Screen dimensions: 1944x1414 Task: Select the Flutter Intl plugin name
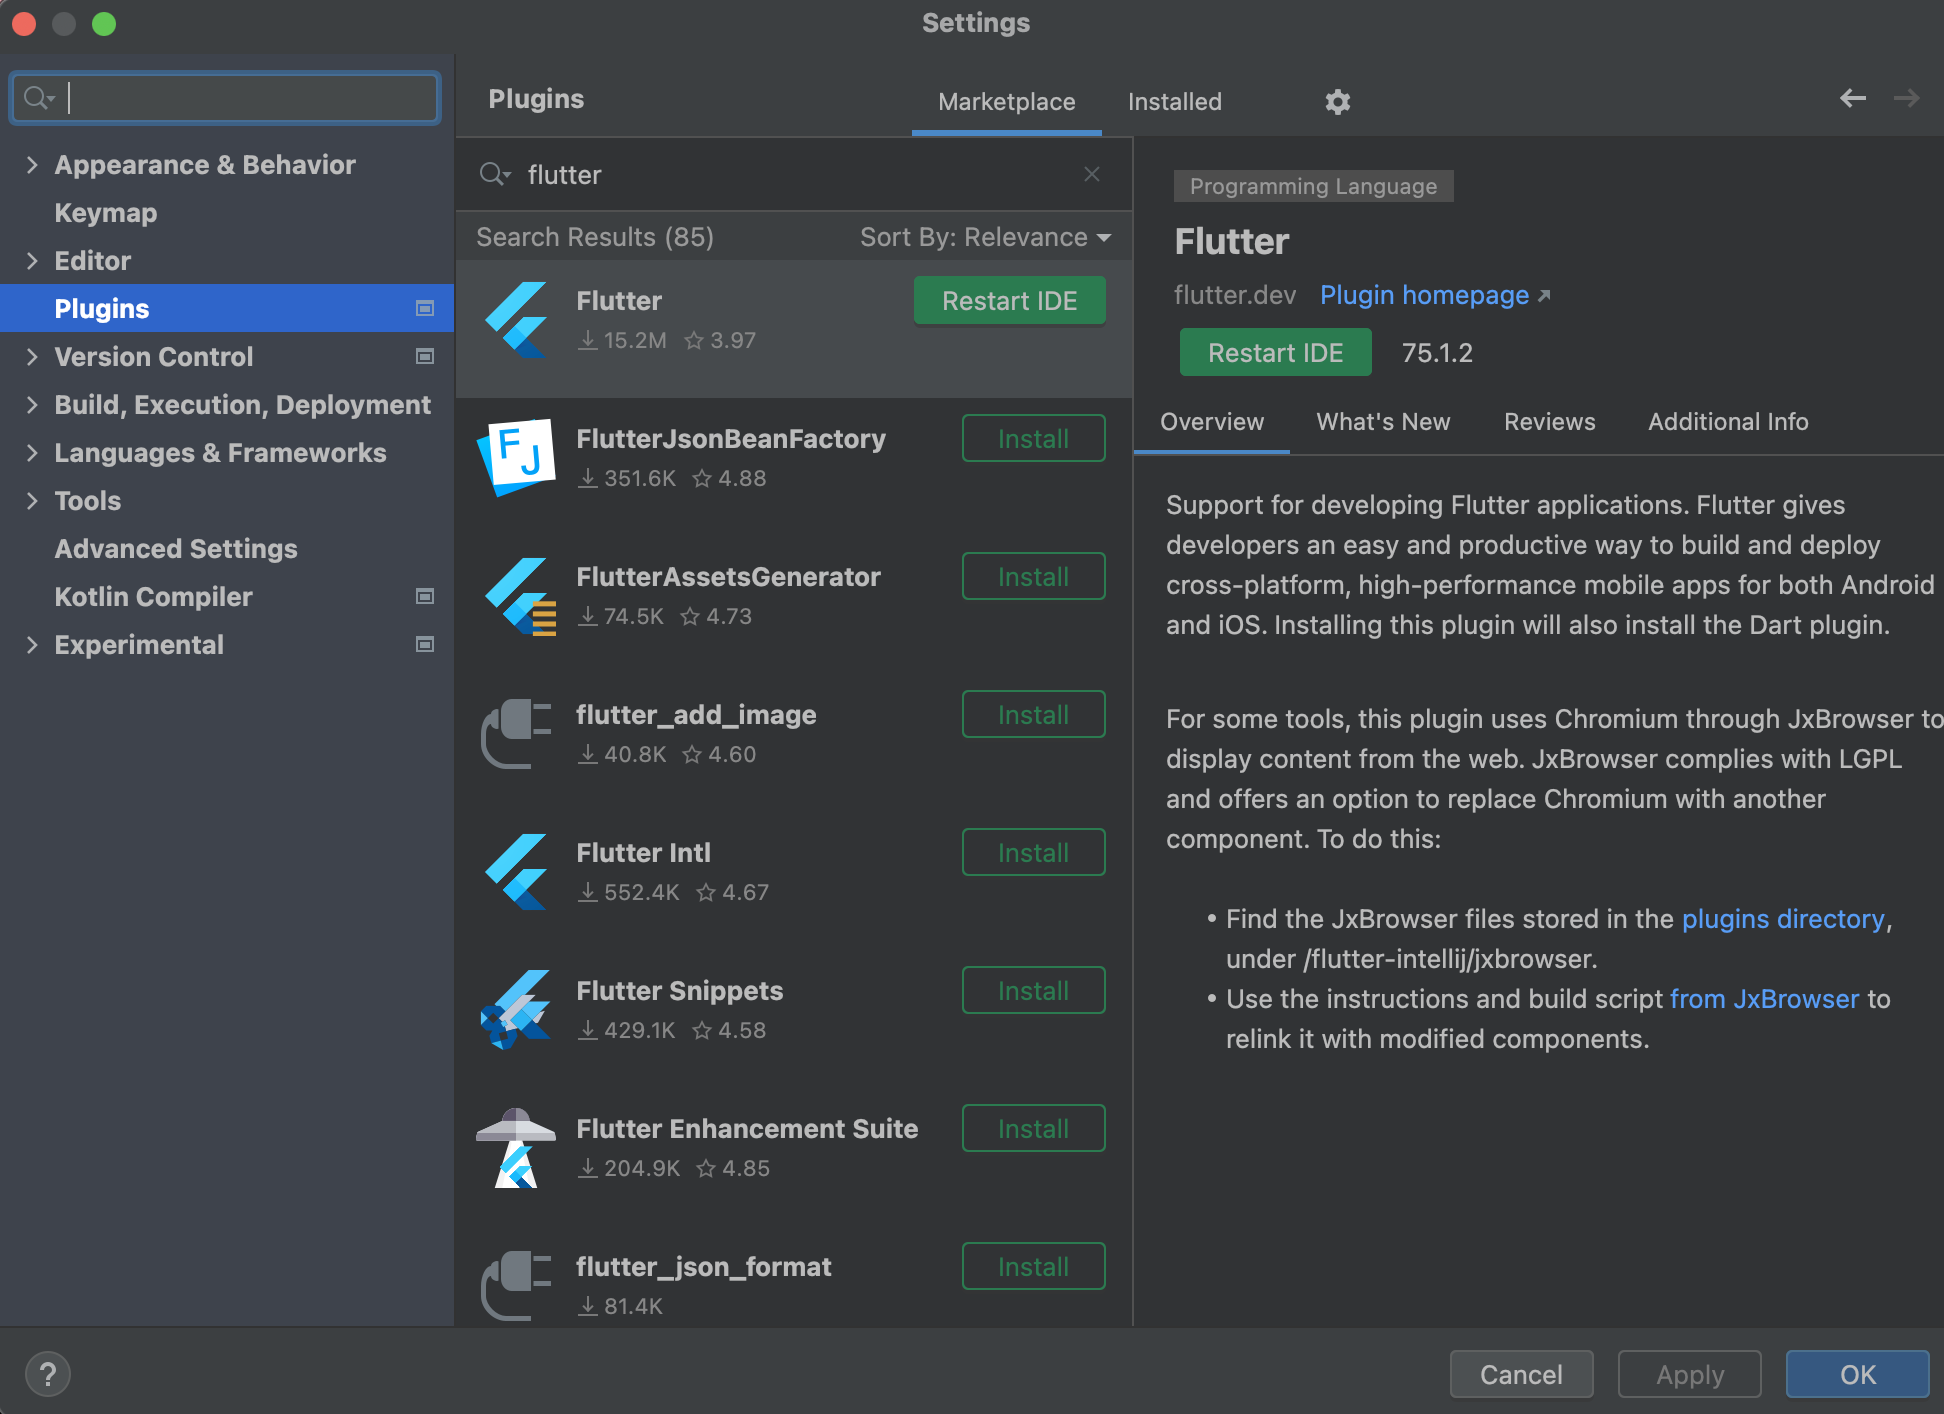[644, 853]
